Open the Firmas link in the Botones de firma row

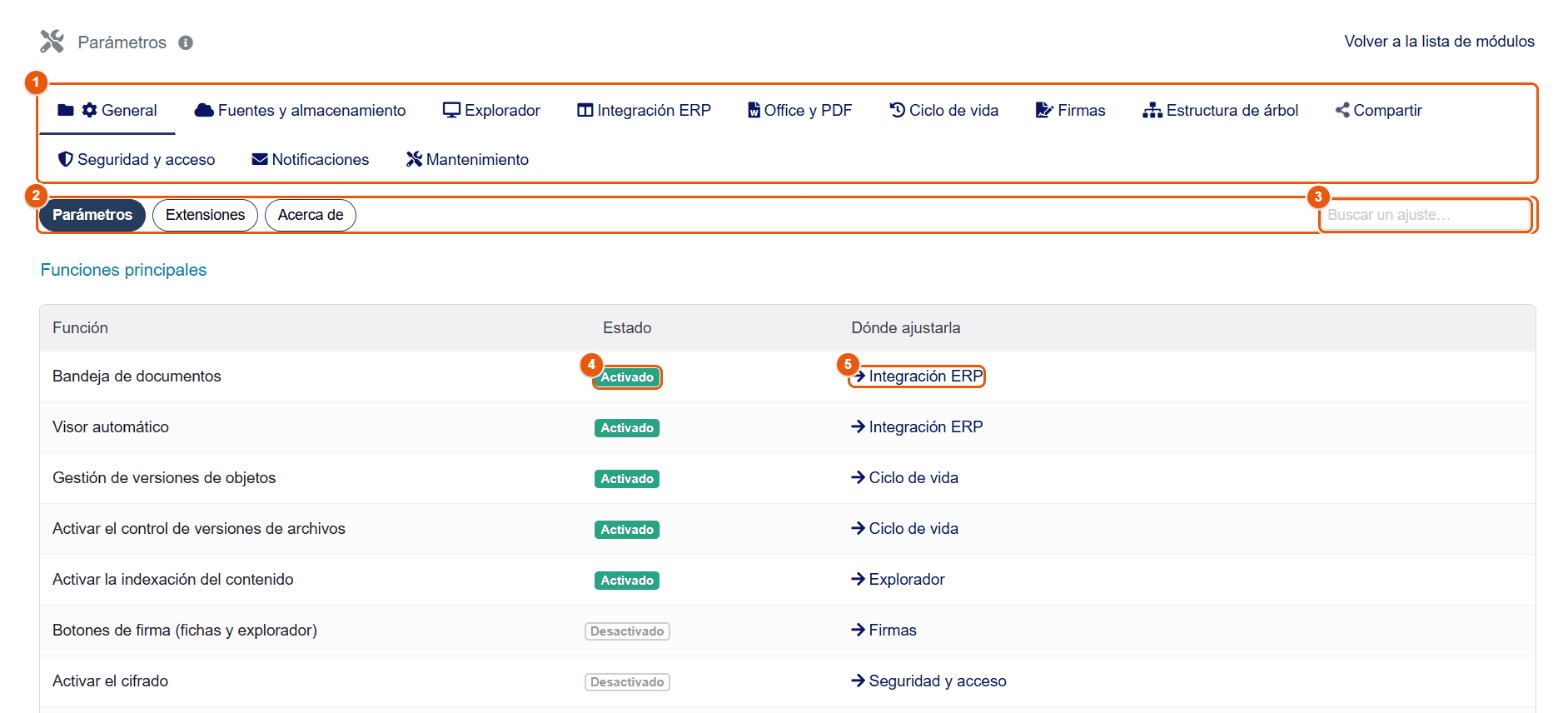tap(884, 631)
